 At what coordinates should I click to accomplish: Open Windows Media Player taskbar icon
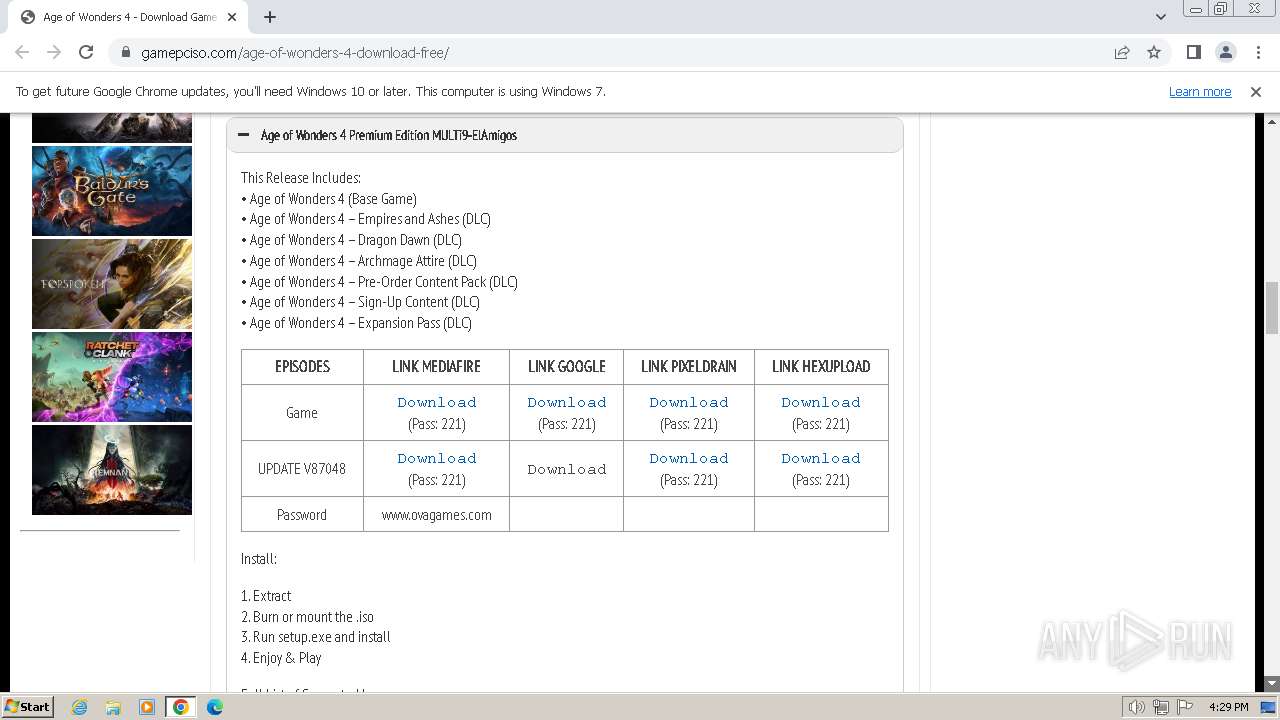147,707
